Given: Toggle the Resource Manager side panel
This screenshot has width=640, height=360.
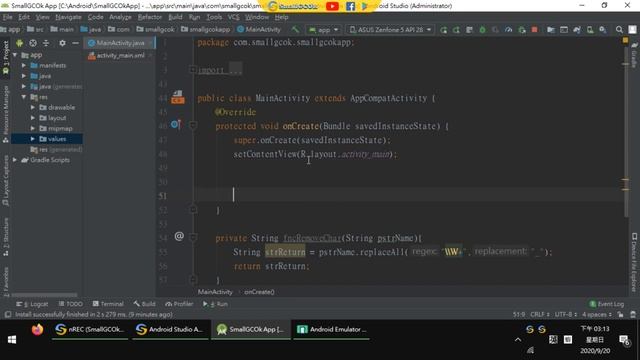Looking at the screenshot, I should coord(6,114).
